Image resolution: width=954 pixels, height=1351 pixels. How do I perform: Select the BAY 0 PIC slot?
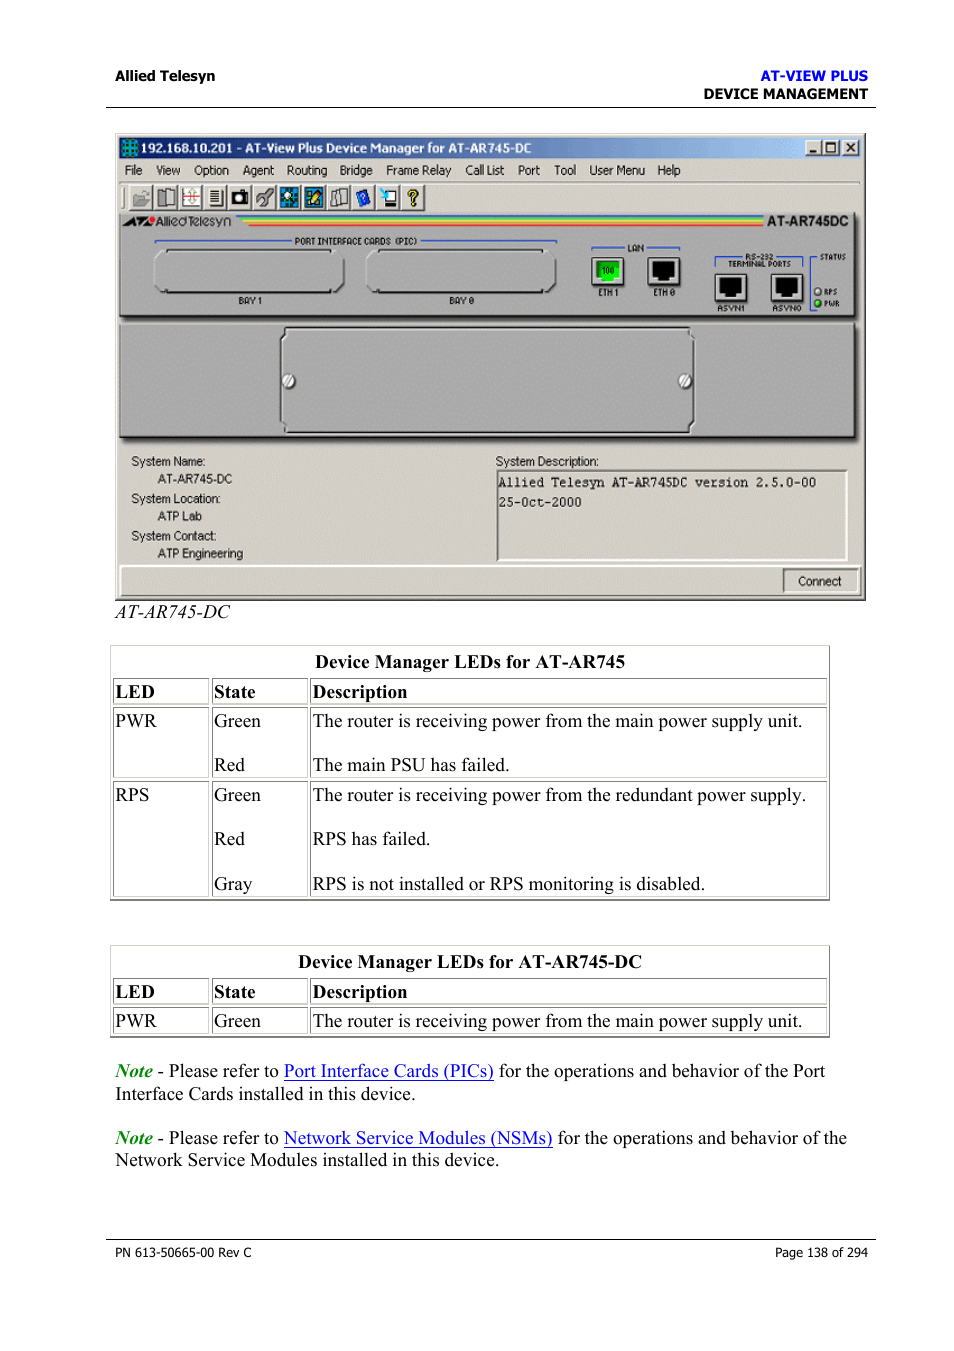tap(461, 272)
